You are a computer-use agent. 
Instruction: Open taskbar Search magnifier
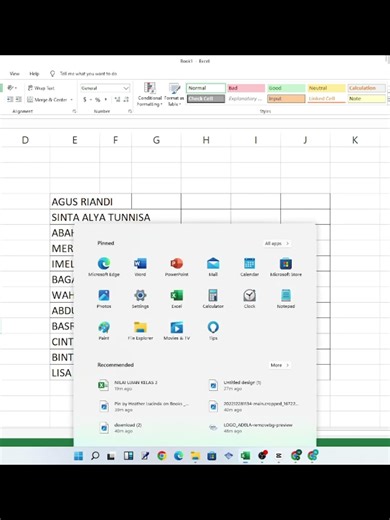(95, 455)
